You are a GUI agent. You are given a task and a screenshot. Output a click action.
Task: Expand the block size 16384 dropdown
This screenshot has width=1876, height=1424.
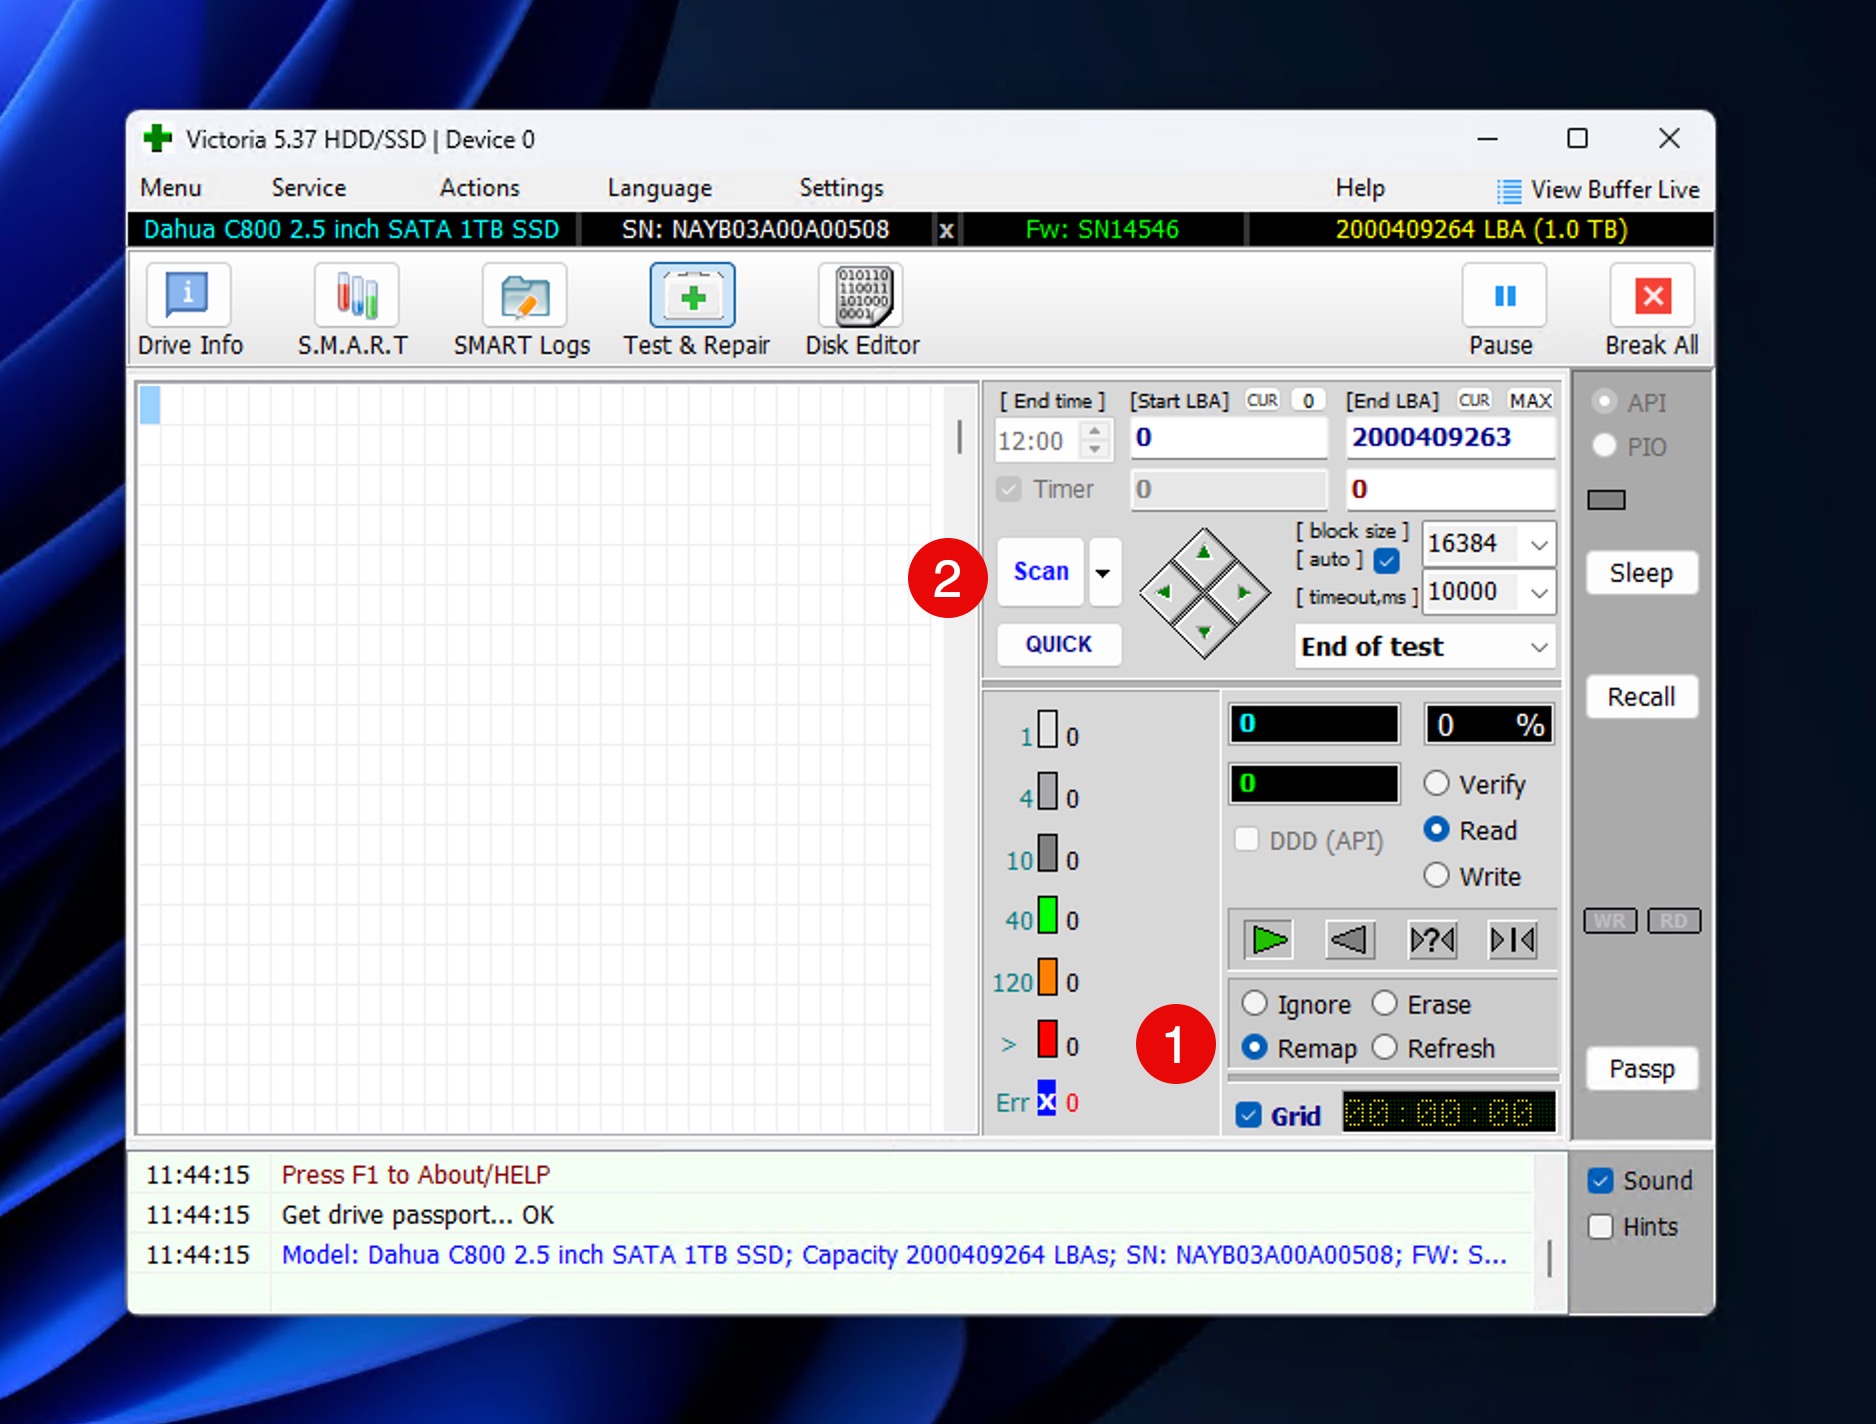coord(1539,545)
